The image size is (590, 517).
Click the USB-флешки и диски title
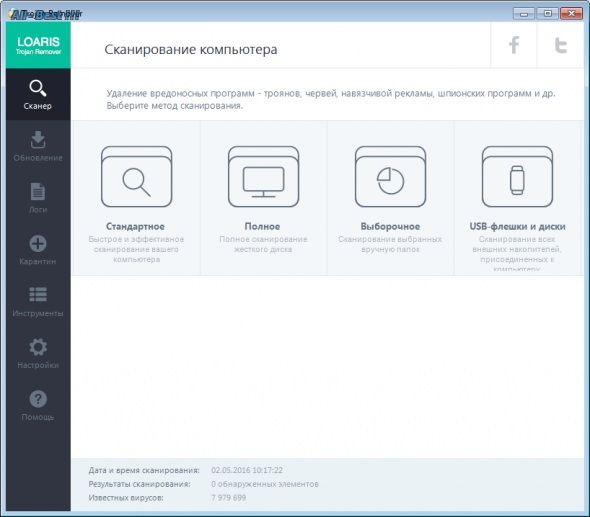coord(517,227)
